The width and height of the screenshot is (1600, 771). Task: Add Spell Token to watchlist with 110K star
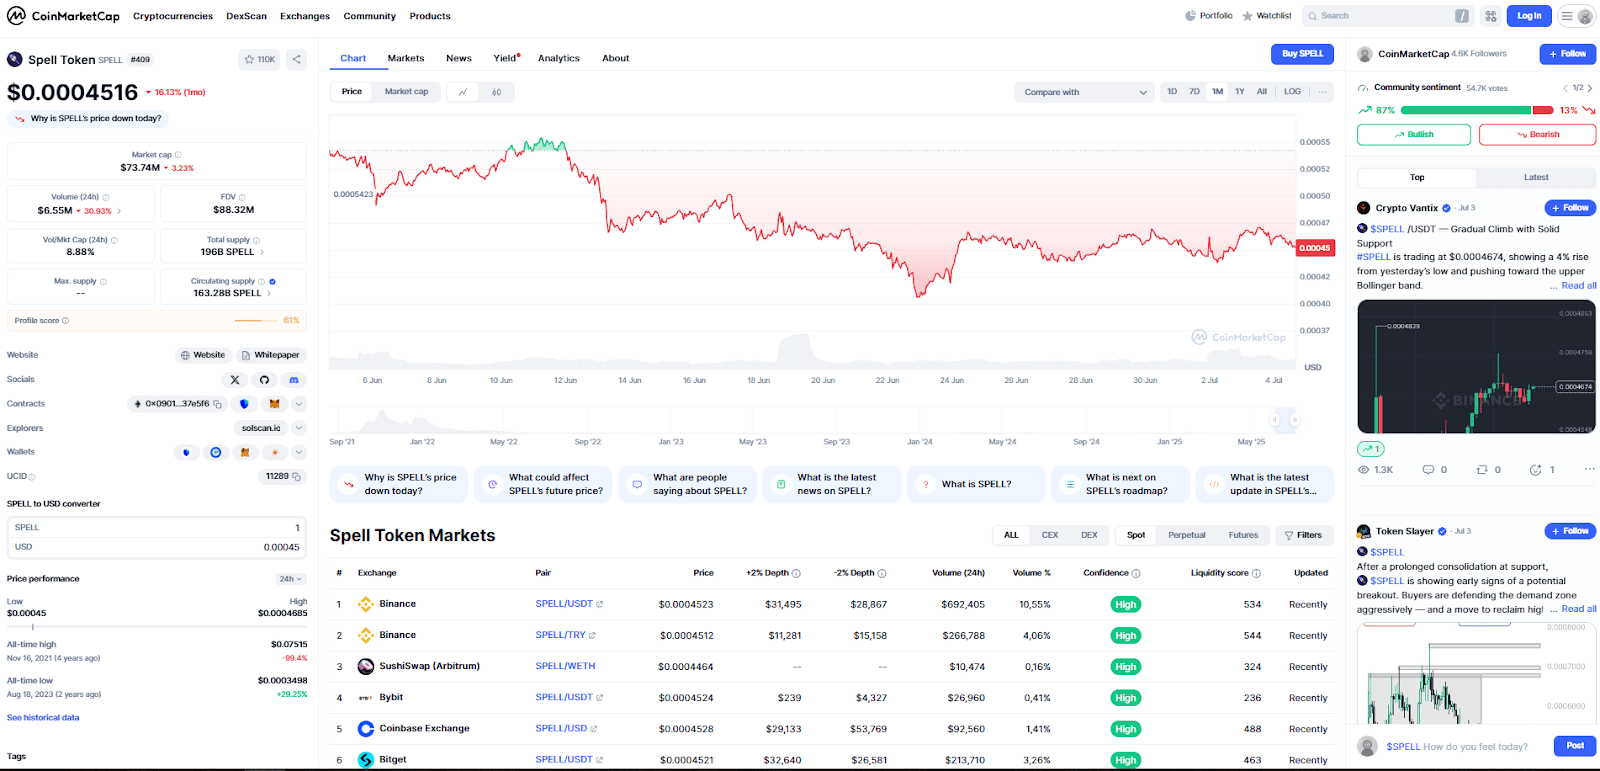260,60
